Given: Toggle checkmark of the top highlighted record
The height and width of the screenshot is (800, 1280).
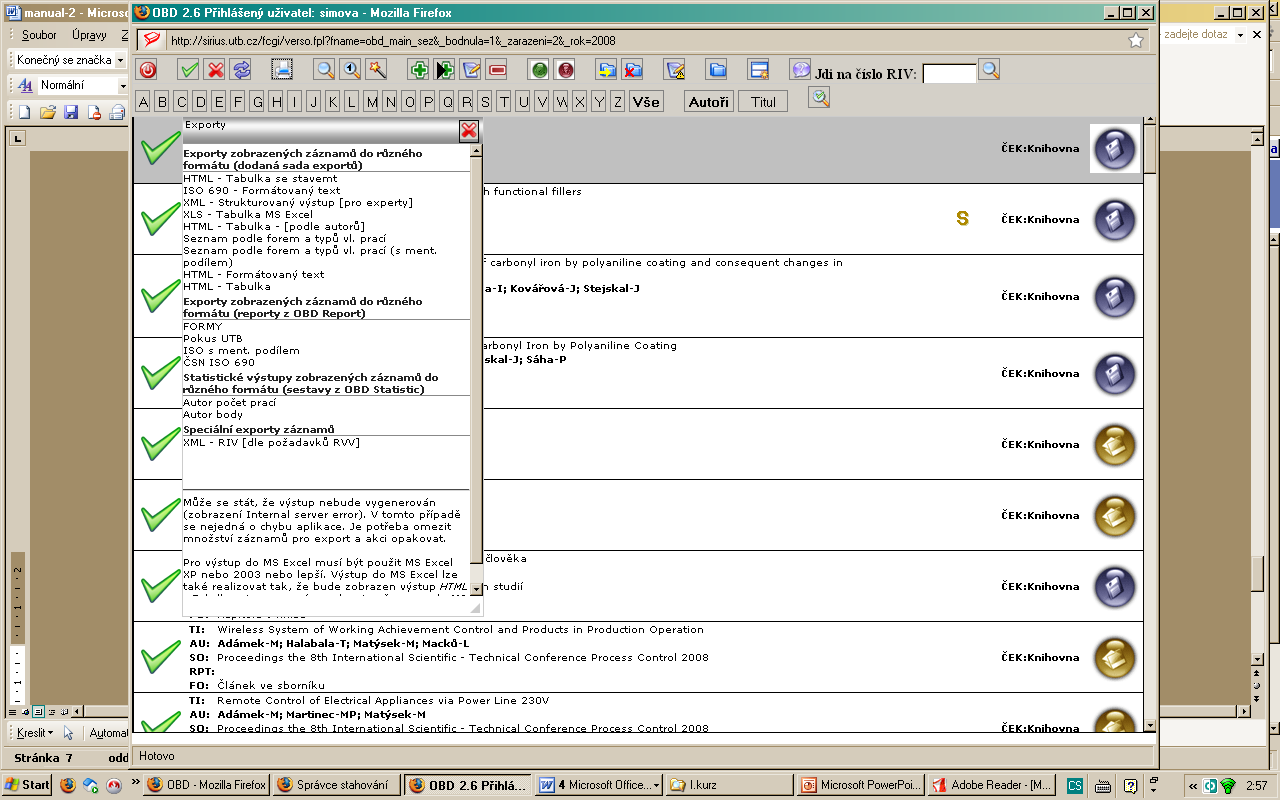Looking at the screenshot, I should point(160,149).
